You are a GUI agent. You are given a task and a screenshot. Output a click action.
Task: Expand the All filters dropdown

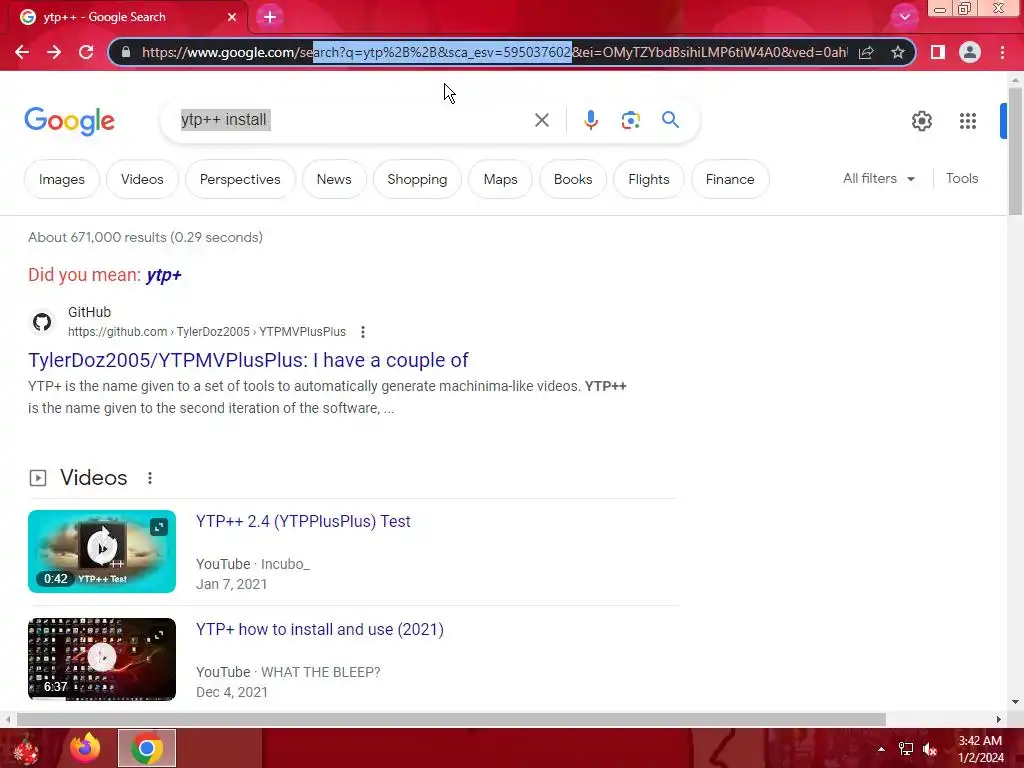(x=879, y=178)
